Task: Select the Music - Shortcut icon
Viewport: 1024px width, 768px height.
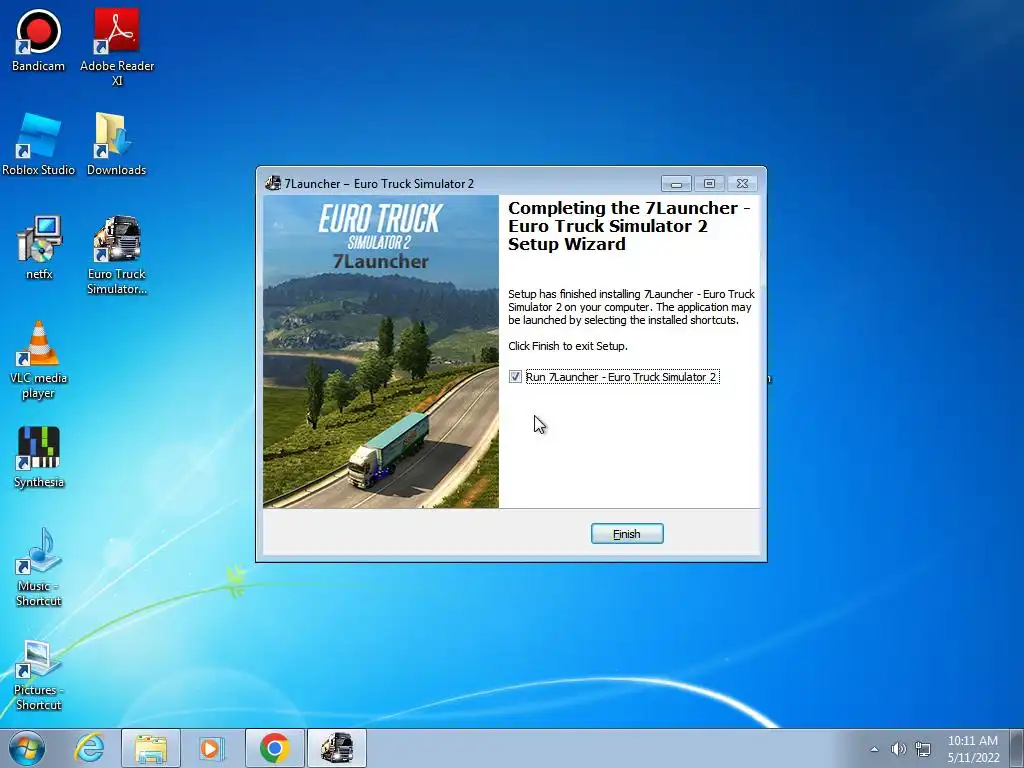Action: 39,567
